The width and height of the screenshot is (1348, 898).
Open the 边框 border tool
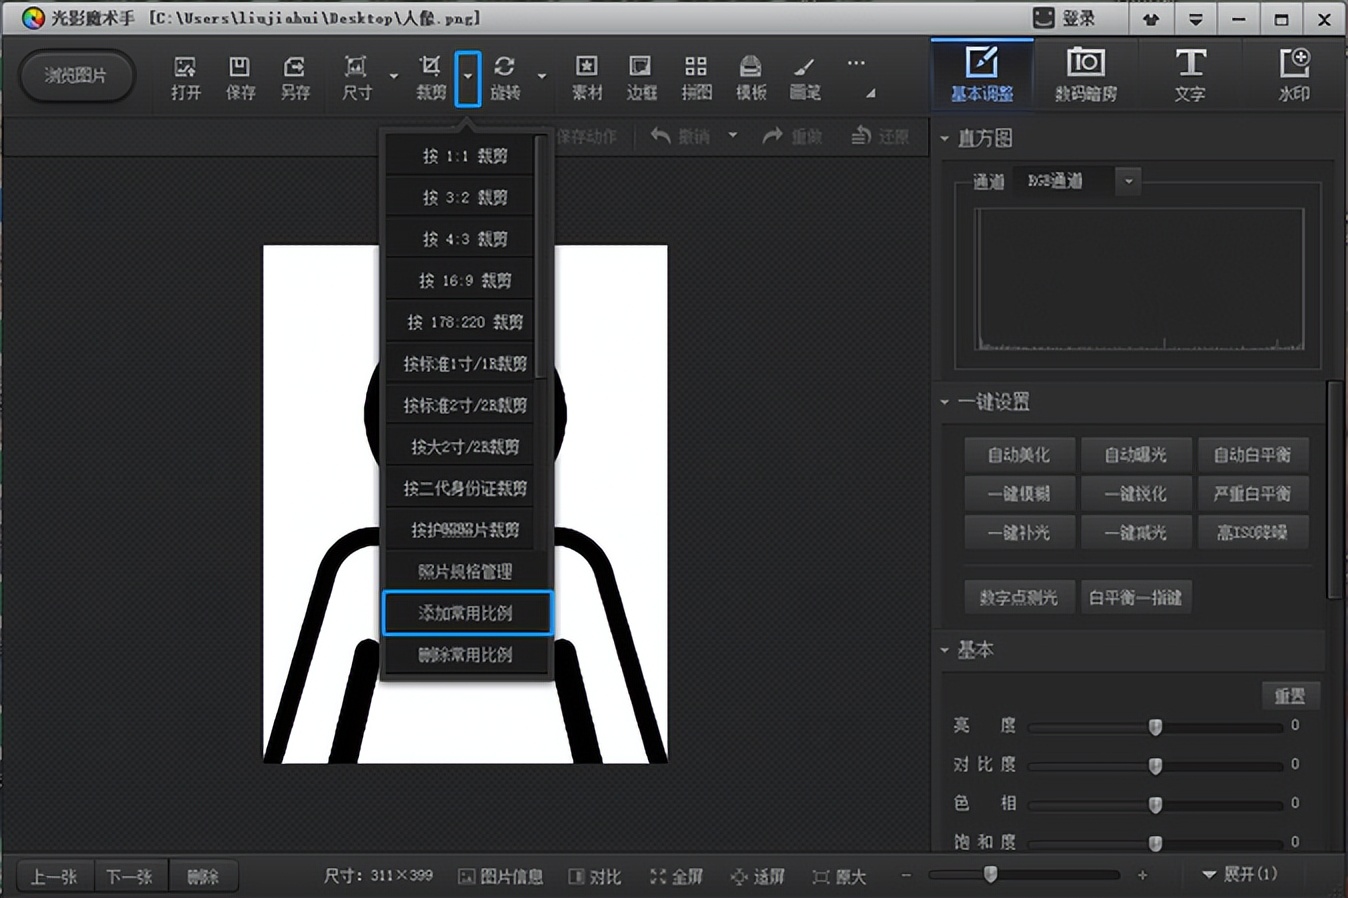(640, 77)
